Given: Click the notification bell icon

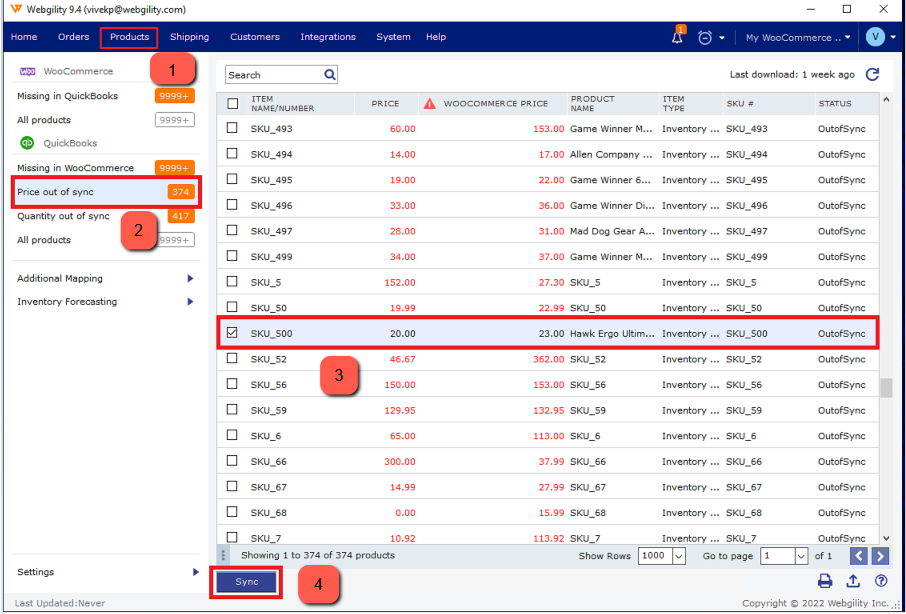Looking at the screenshot, I should (678, 38).
